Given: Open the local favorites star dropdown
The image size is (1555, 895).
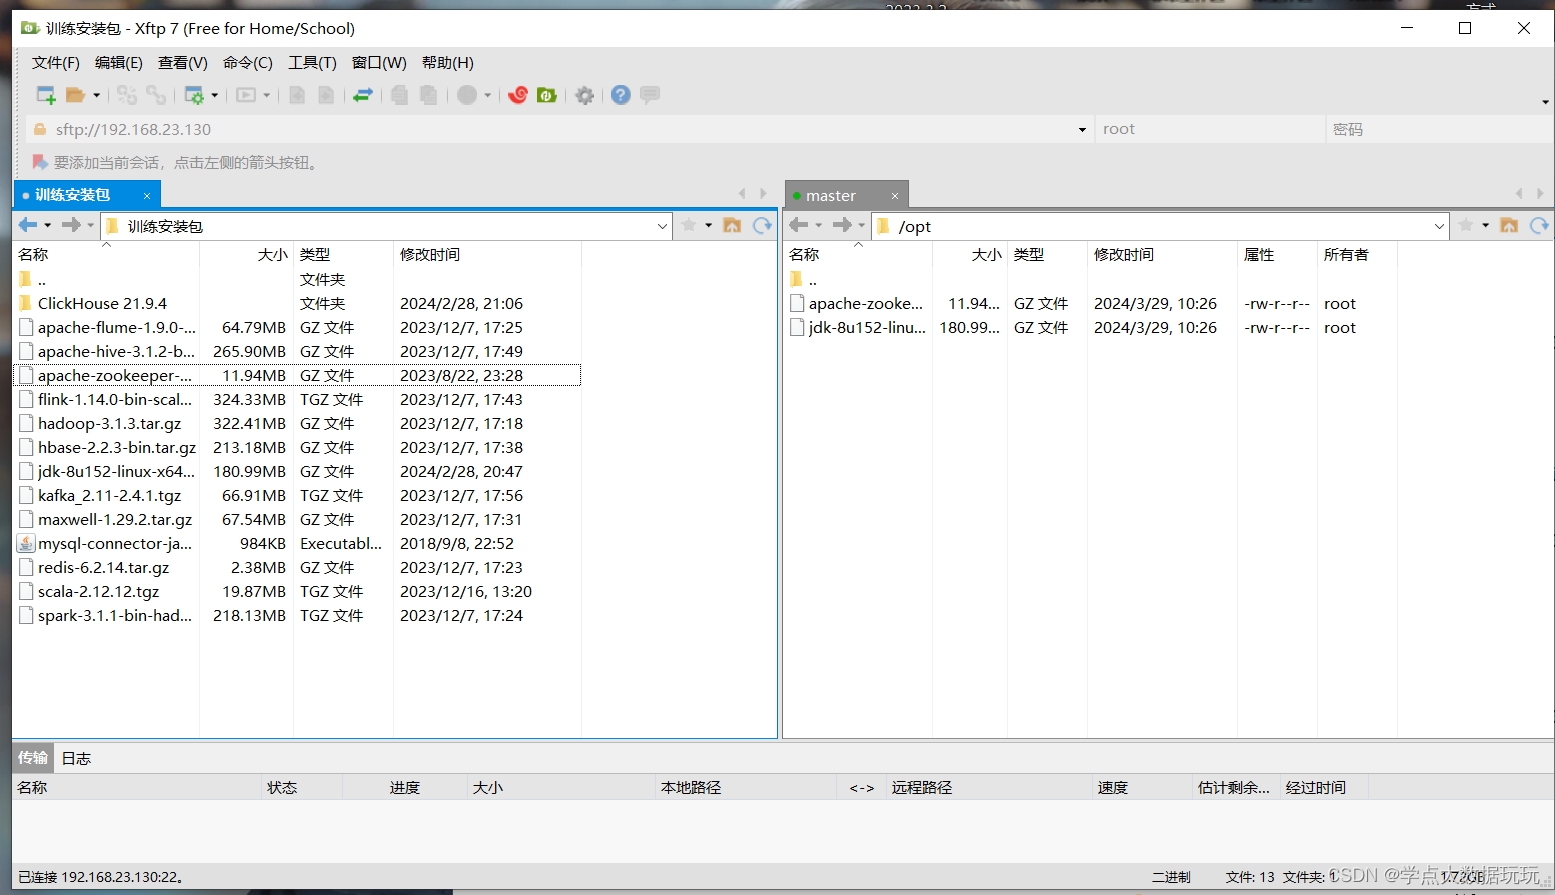Looking at the screenshot, I should click(x=709, y=225).
